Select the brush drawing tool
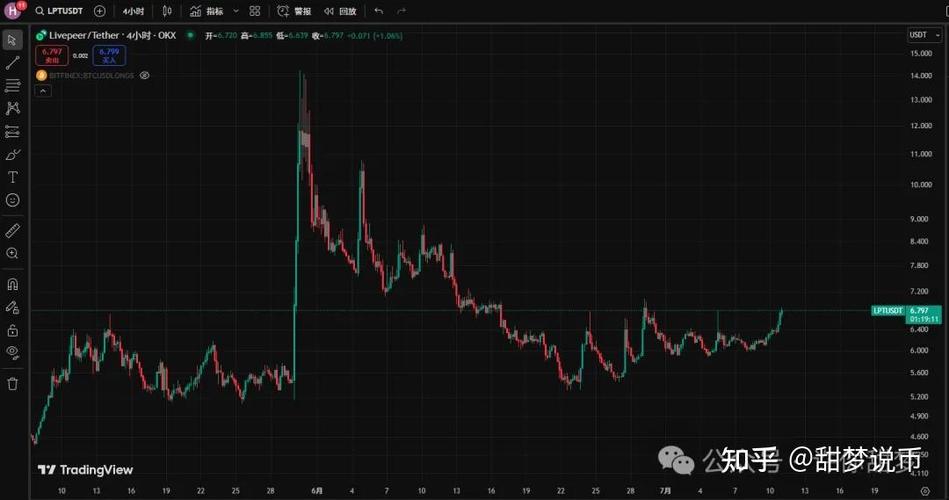 pyautogui.click(x=13, y=154)
